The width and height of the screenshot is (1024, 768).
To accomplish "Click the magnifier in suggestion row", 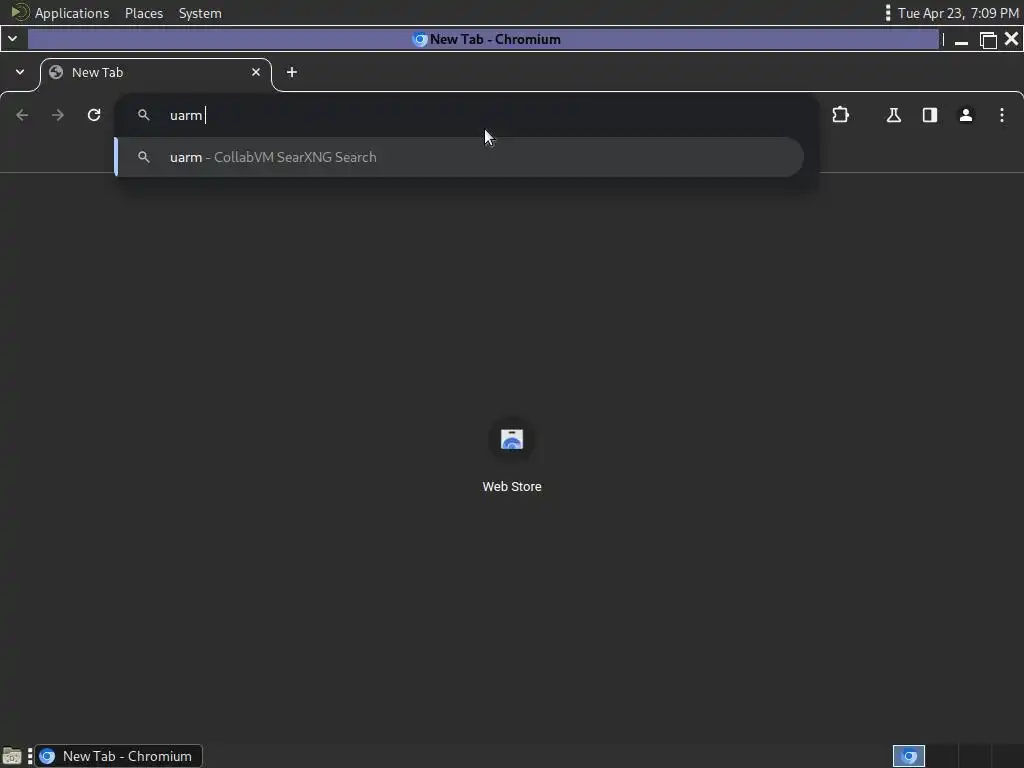I will click(144, 157).
